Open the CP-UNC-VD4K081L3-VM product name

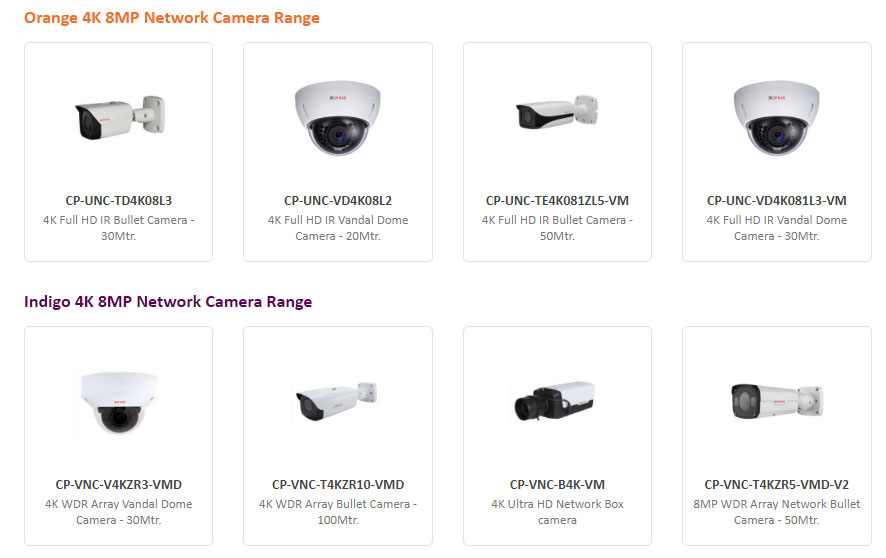click(777, 200)
